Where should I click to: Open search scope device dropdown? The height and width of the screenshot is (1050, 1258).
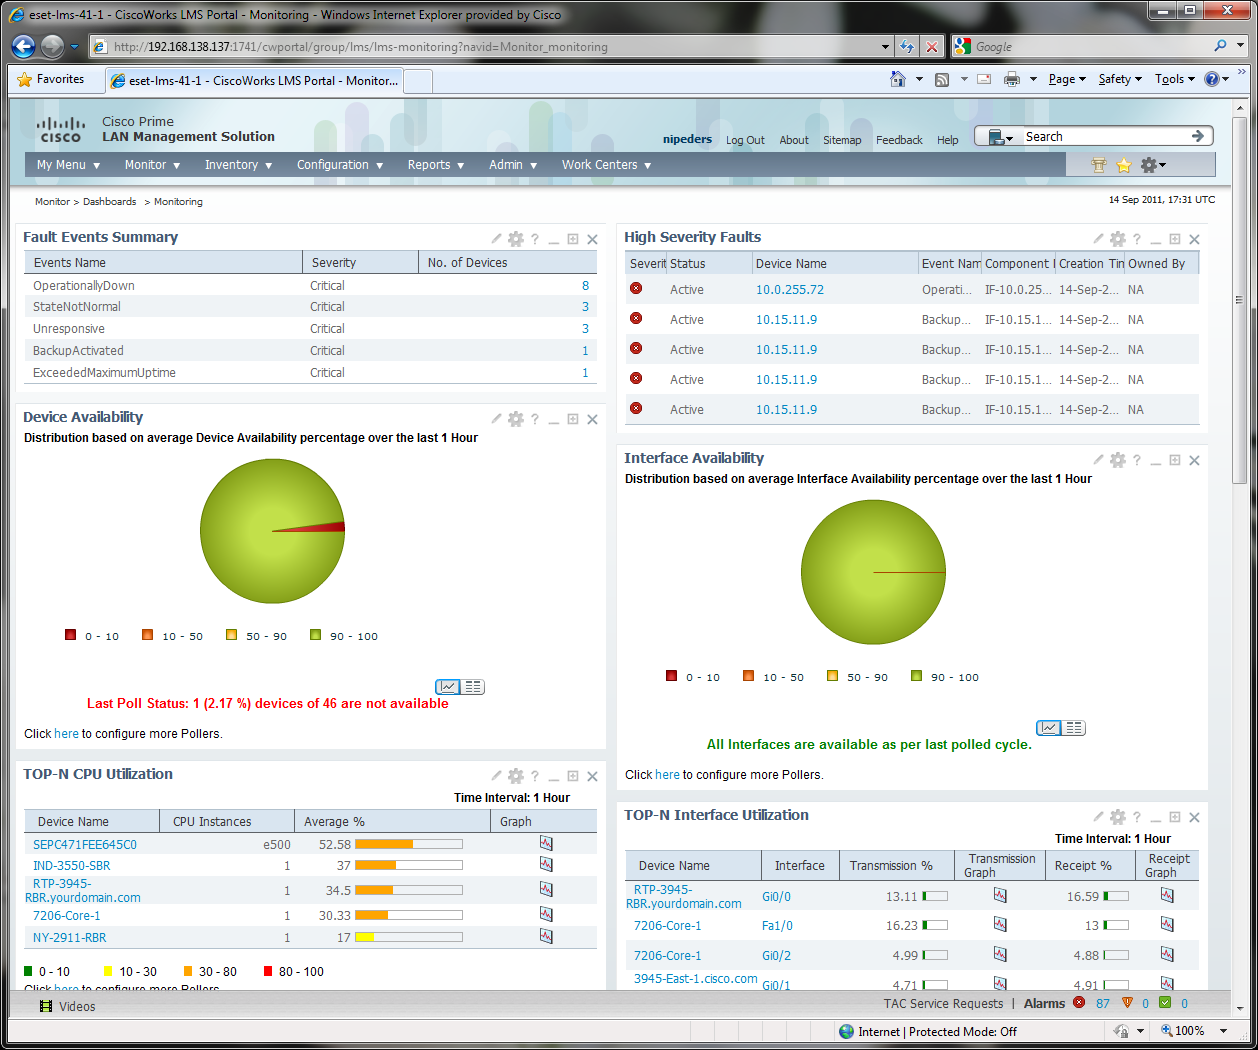1000,137
